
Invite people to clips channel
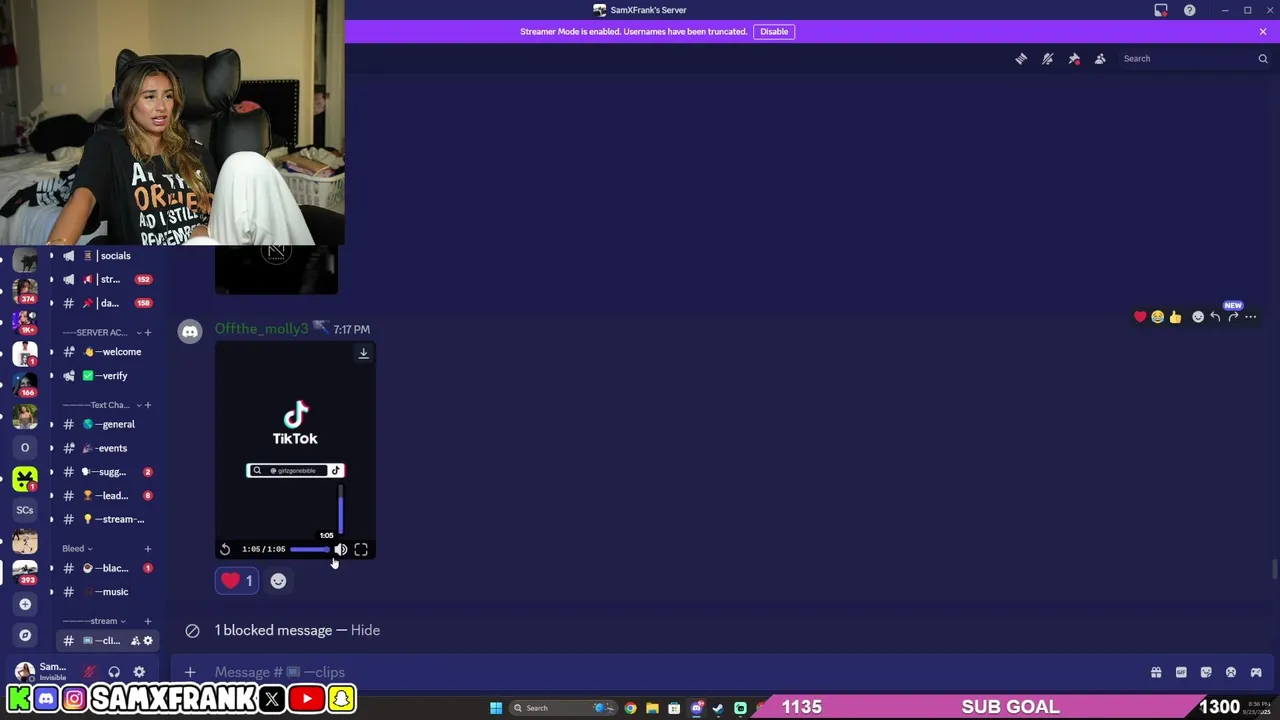tap(135, 641)
